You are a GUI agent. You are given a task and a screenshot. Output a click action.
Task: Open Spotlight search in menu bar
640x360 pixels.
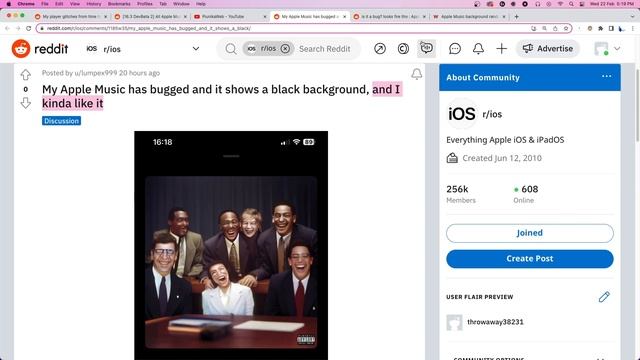tap(571, 4)
